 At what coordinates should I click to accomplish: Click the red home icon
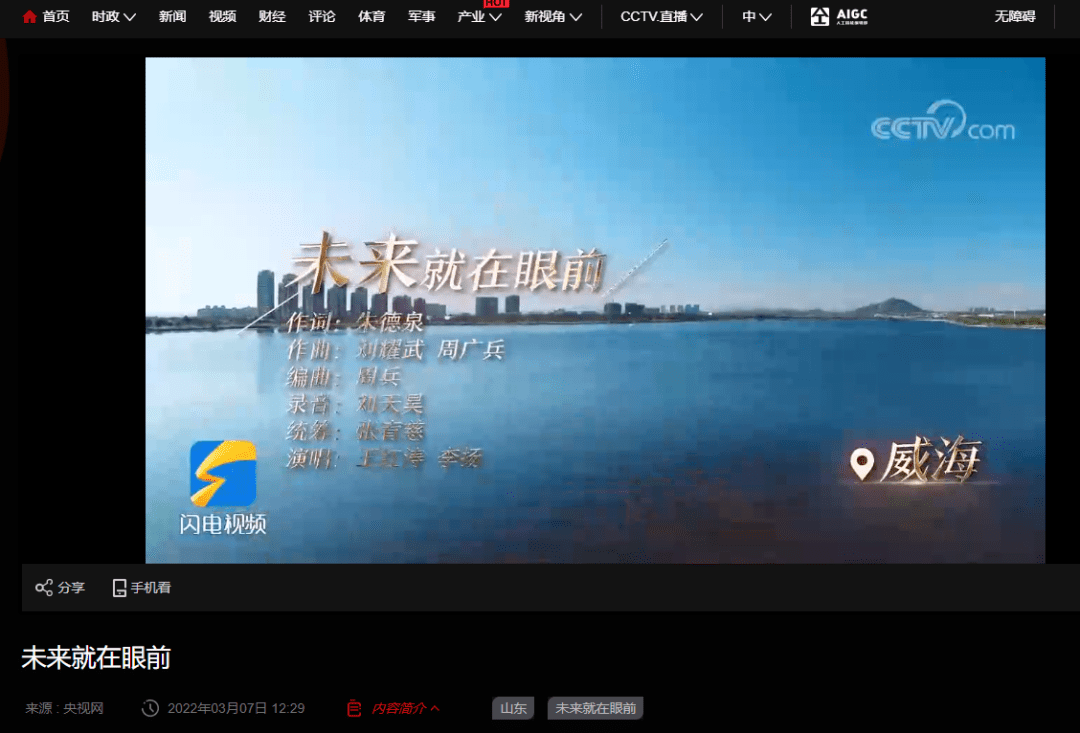[x=29, y=17]
